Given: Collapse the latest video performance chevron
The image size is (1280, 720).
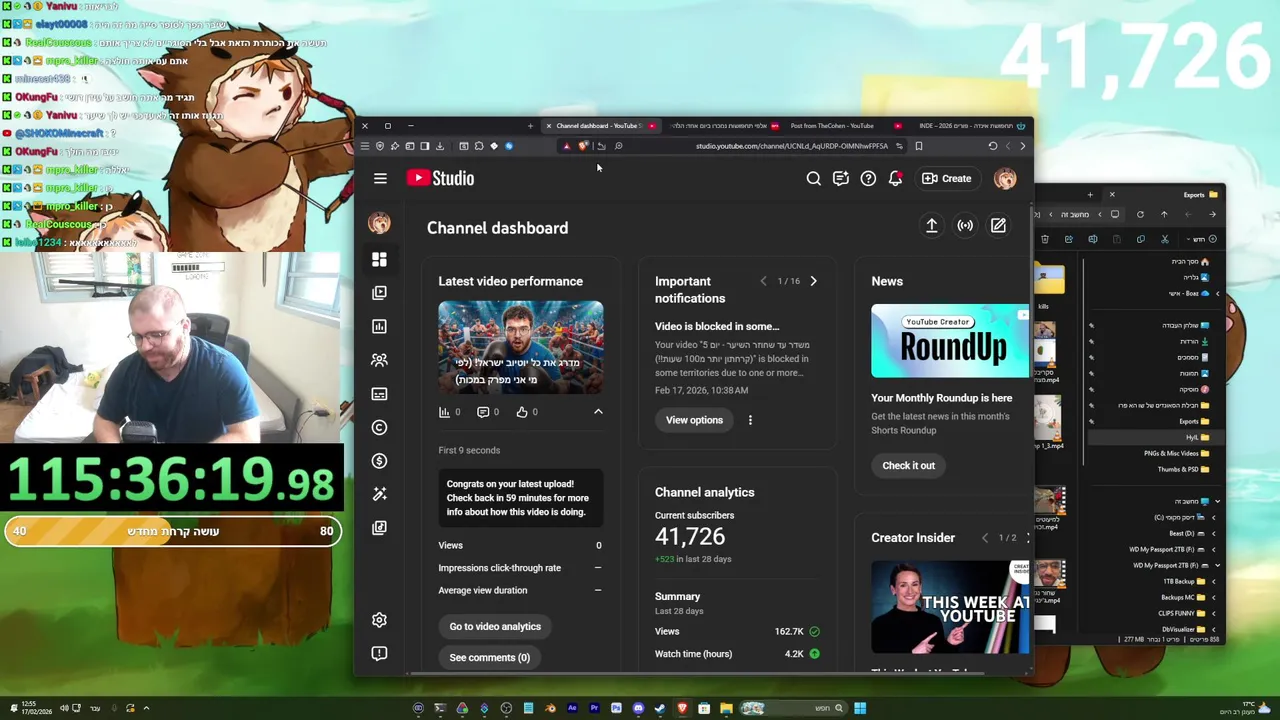Looking at the screenshot, I should (598, 412).
